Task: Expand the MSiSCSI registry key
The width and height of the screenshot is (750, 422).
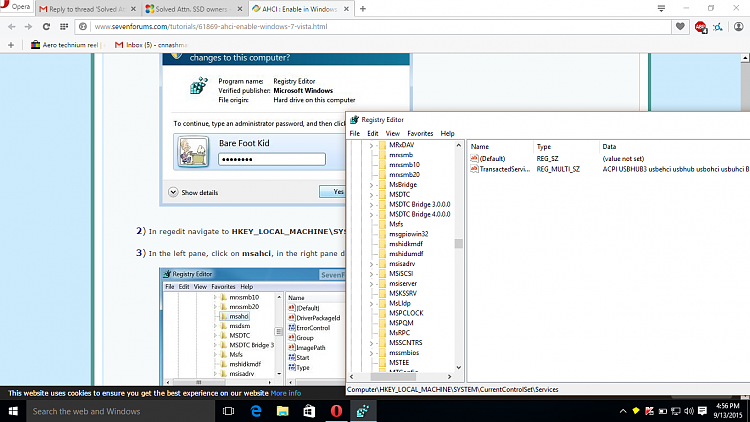Action: click(371, 274)
